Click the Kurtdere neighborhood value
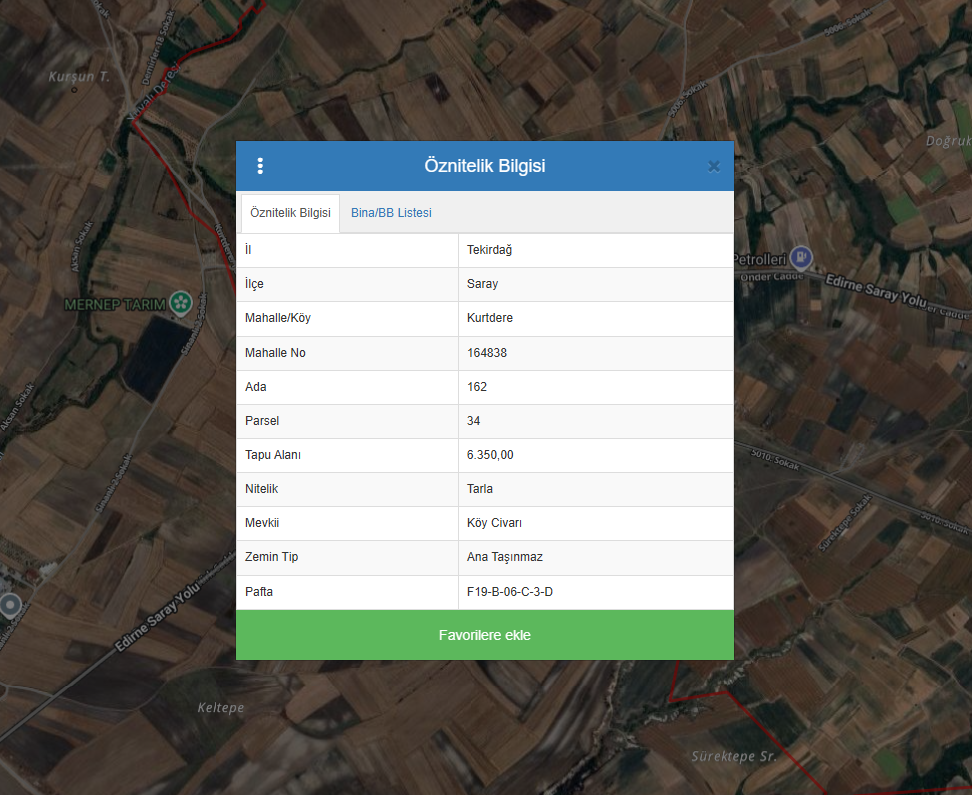Image resolution: width=972 pixels, height=795 pixels. (x=490, y=318)
